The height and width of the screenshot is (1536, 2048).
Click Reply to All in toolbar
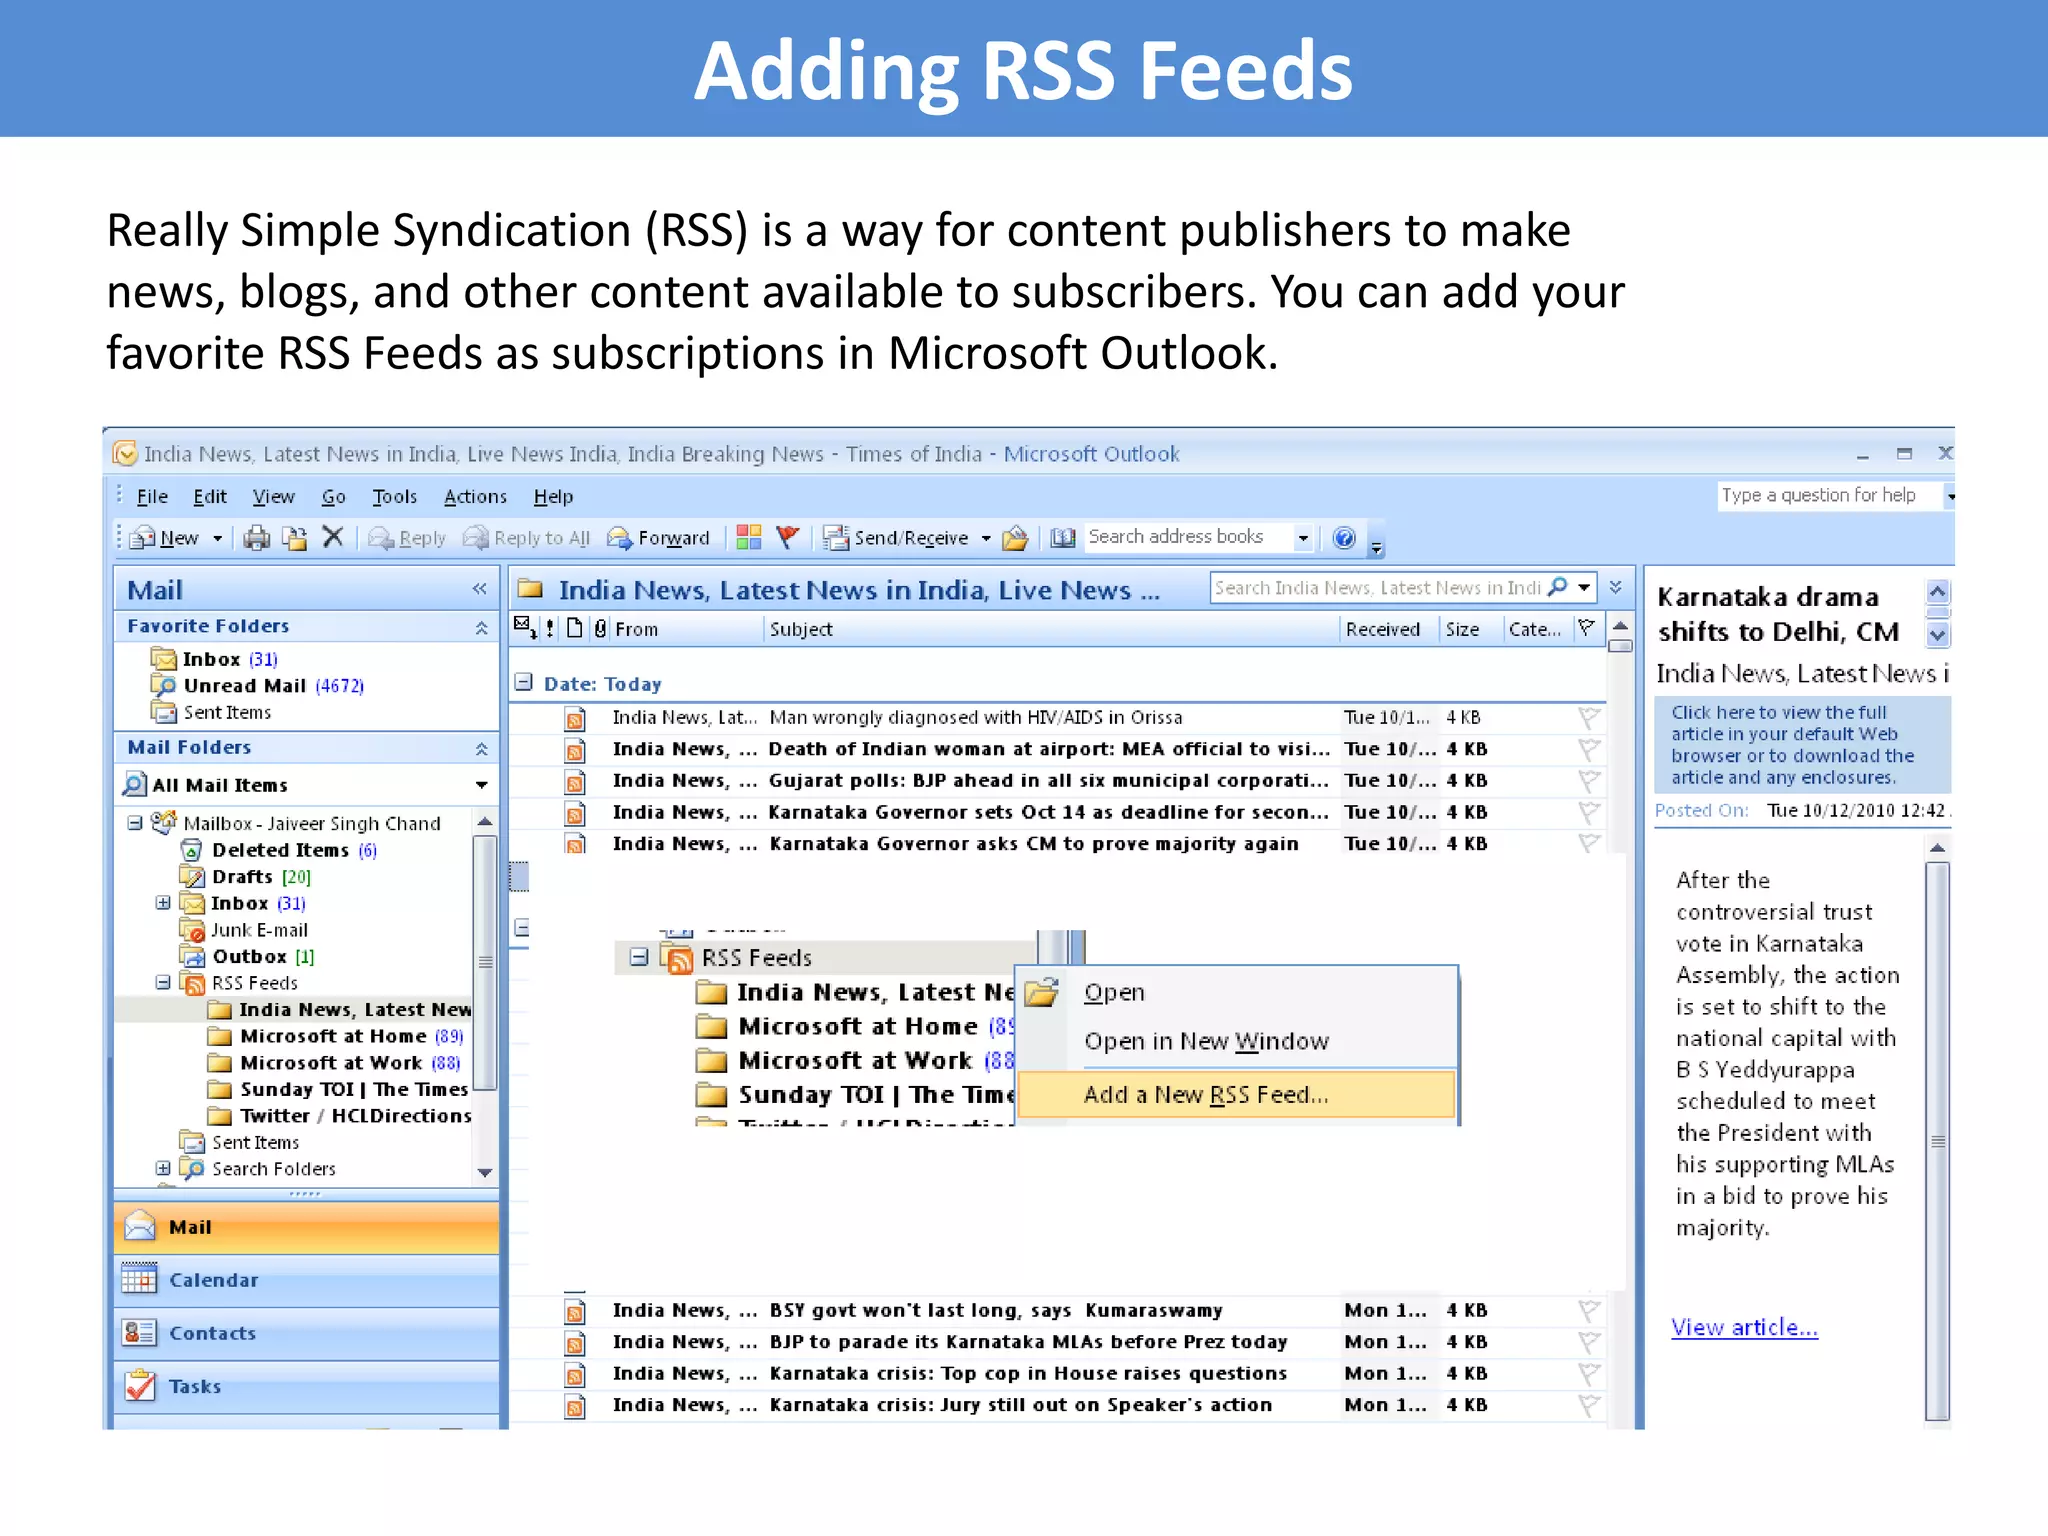[x=527, y=538]
